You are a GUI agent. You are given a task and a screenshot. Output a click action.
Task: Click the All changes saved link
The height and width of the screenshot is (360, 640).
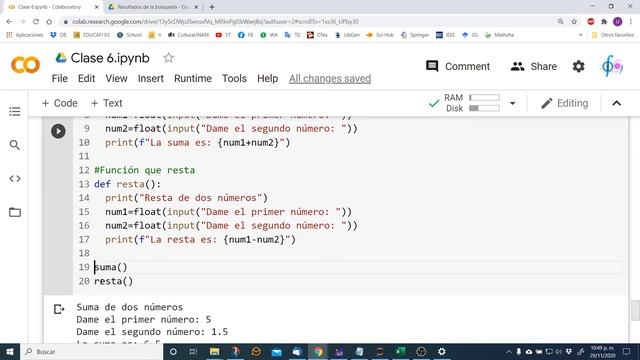point(330,78)
